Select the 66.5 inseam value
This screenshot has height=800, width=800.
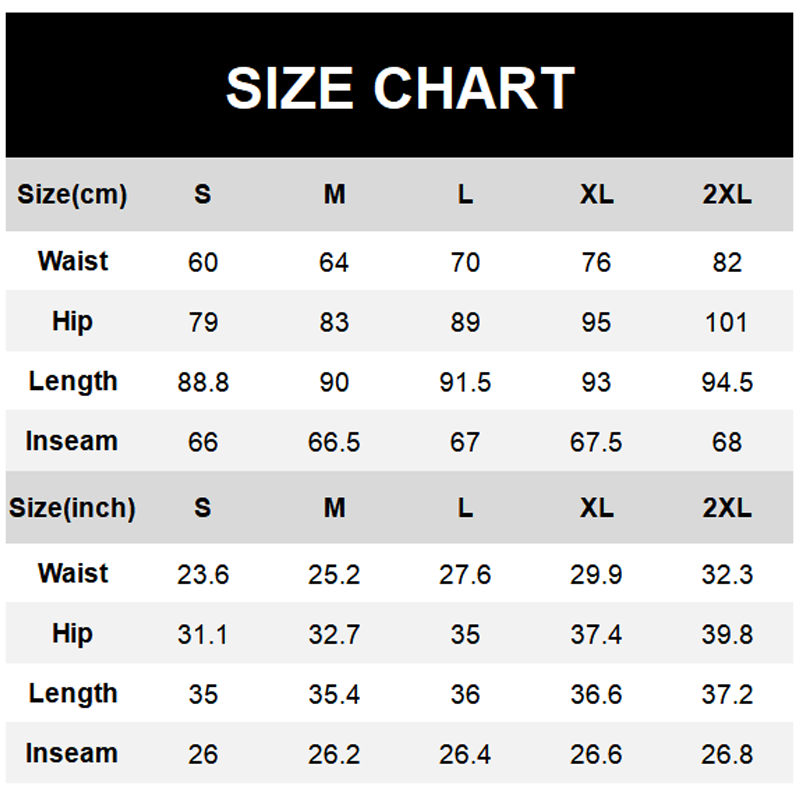tap(334, 442)
